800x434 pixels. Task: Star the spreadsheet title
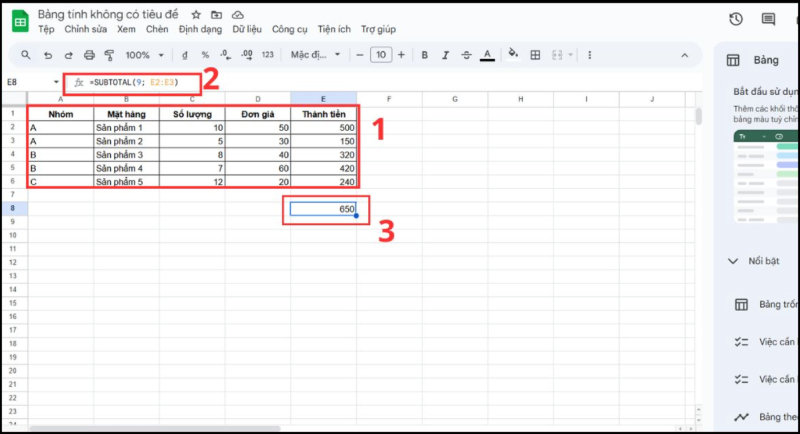tap(196, 15)
